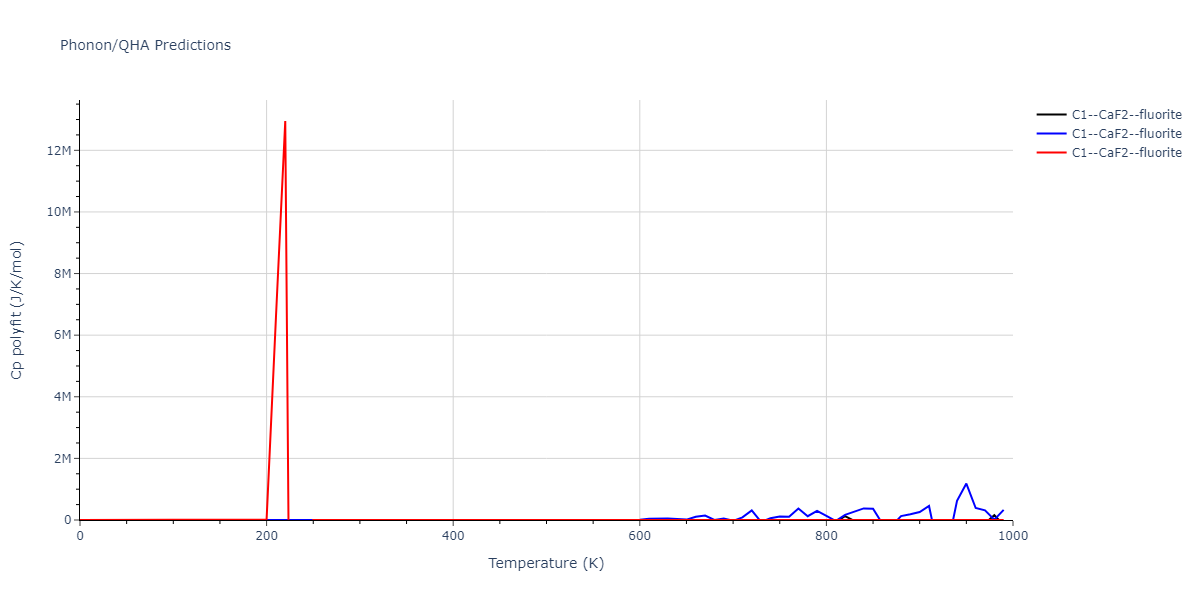Click the 1000 x-axis tick label
Screen dimensions: 1200x600
click(x=1012, y=535)
